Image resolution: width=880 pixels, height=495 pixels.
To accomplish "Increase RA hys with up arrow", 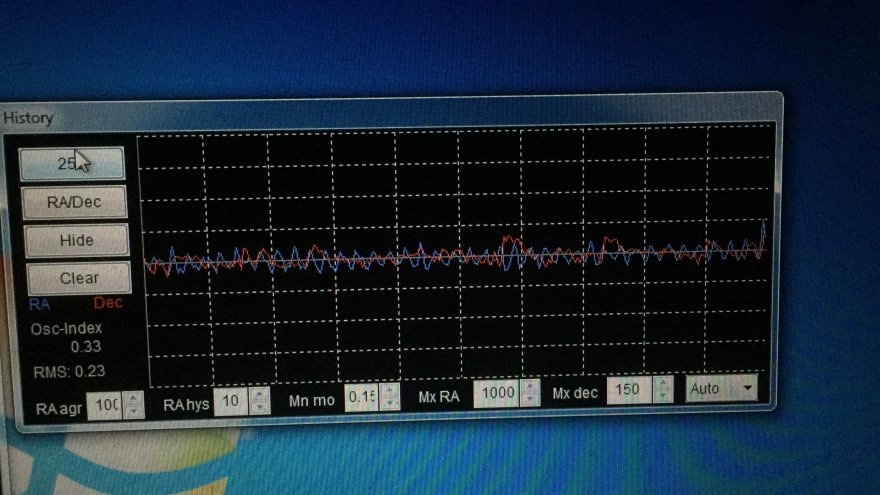I will [x=259, y=396].
